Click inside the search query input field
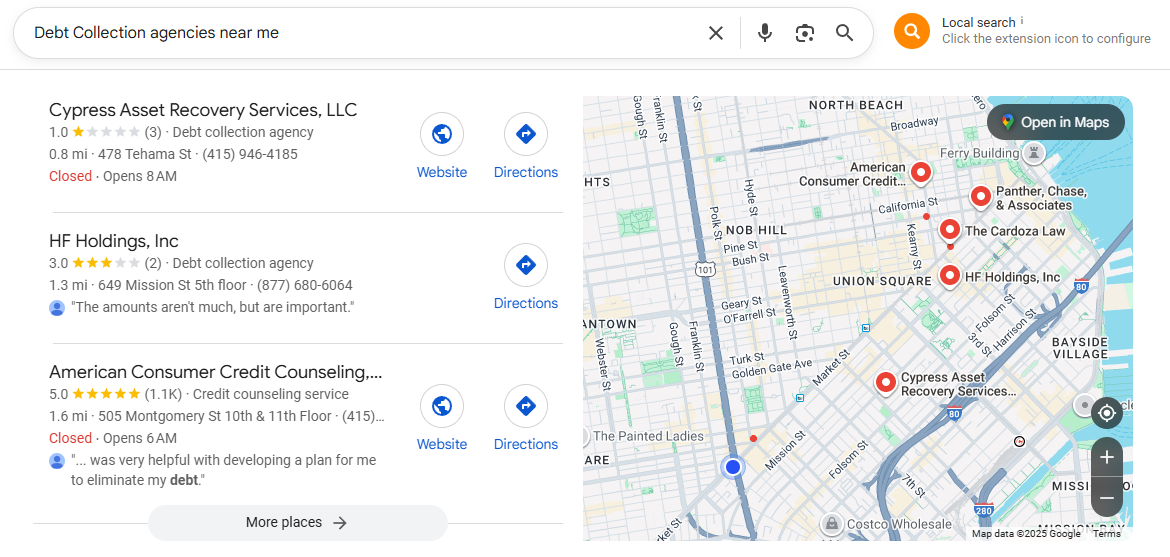1170x557 pixels. tap(360, 33)
